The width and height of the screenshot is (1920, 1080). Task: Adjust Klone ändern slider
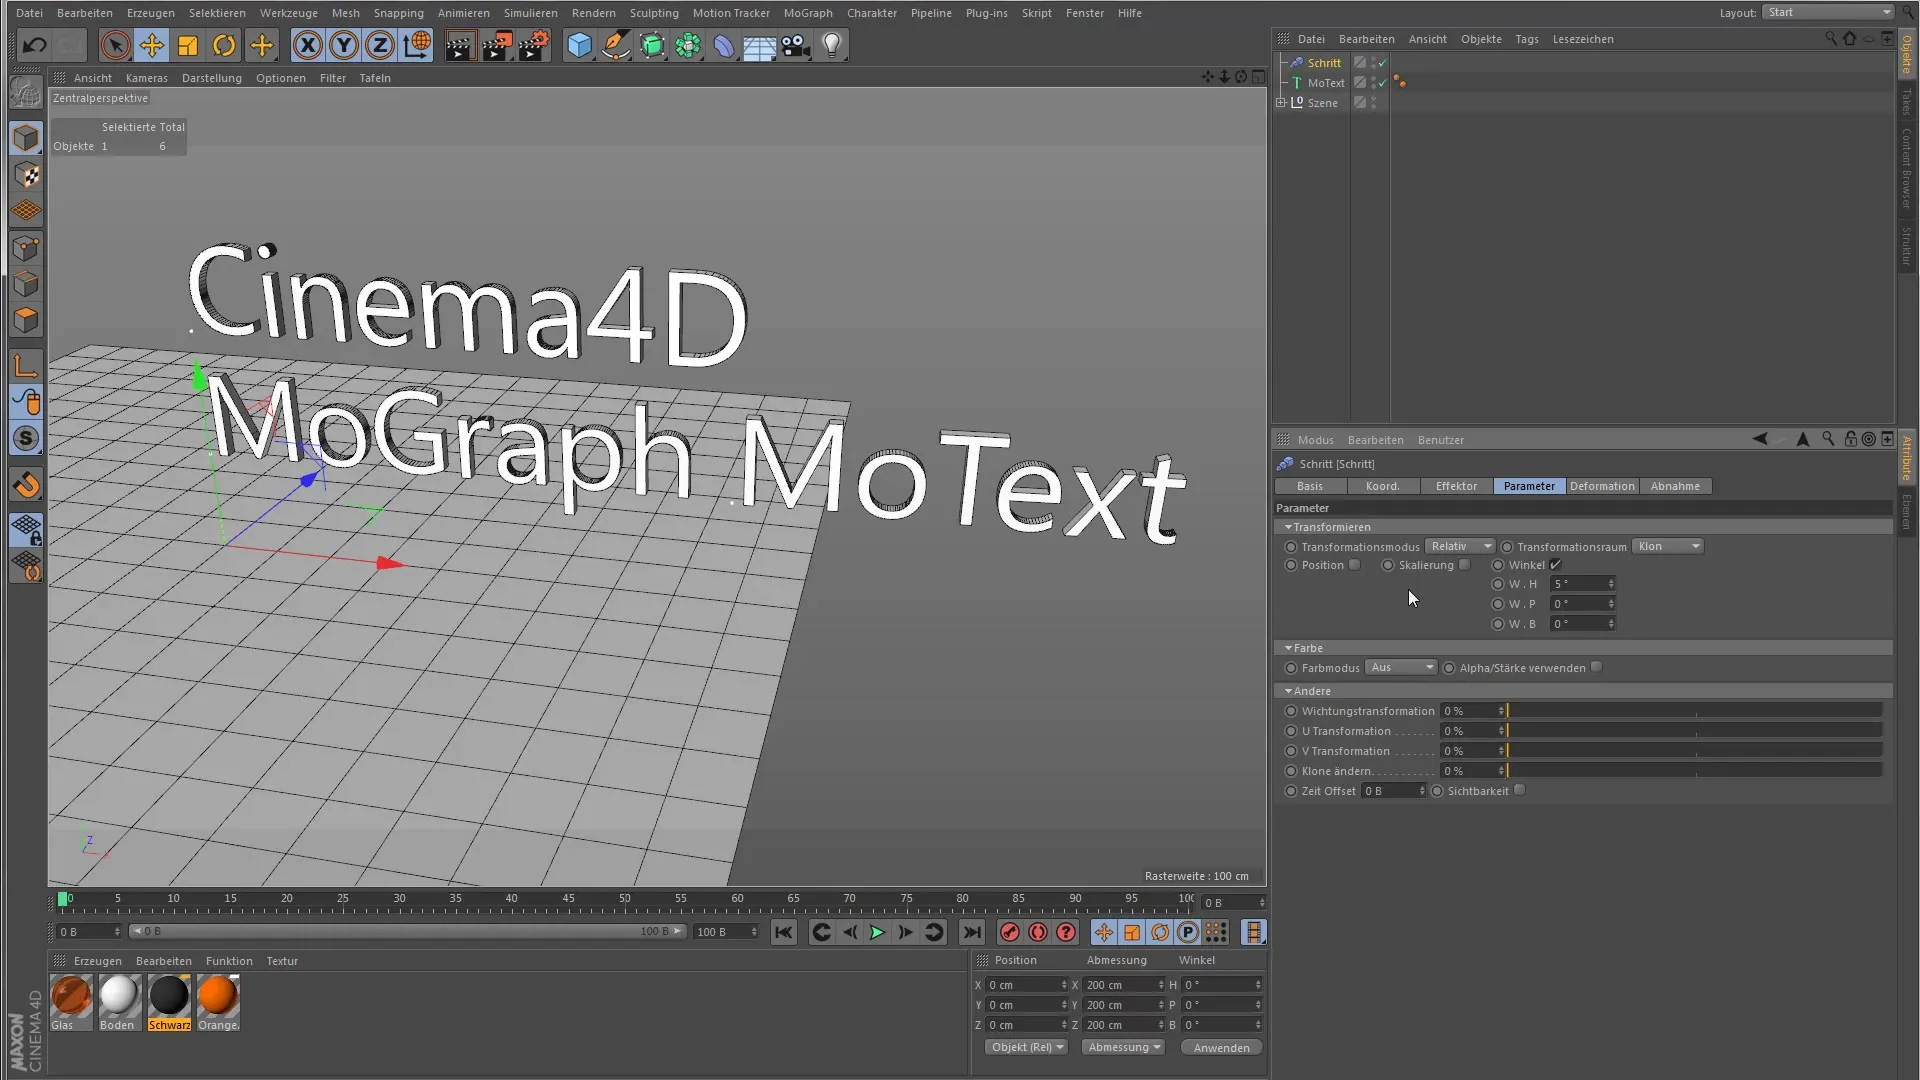click(1695, 771)
